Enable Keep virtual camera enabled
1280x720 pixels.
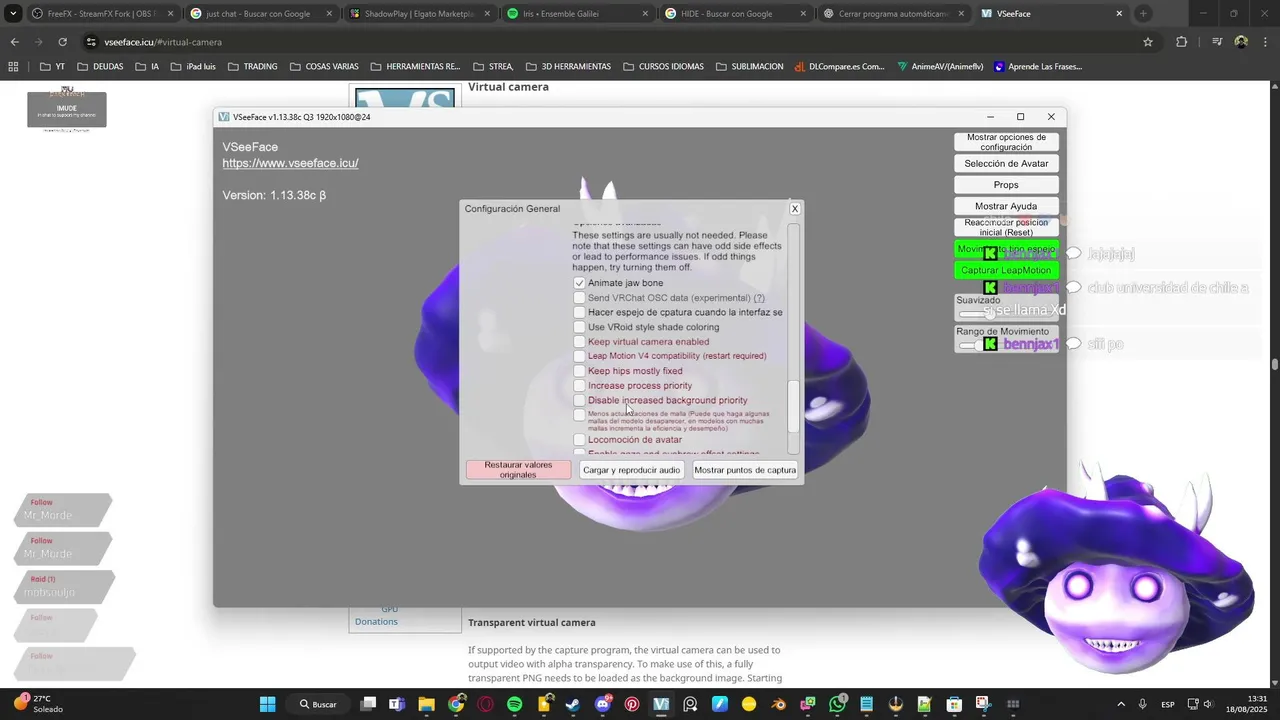coord(579,342)
